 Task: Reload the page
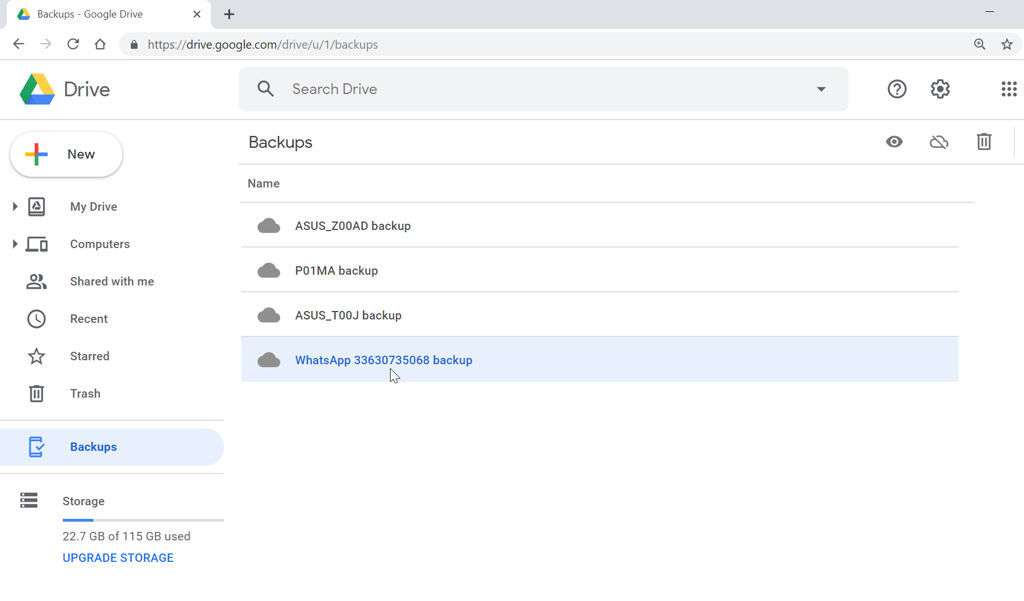73,44
